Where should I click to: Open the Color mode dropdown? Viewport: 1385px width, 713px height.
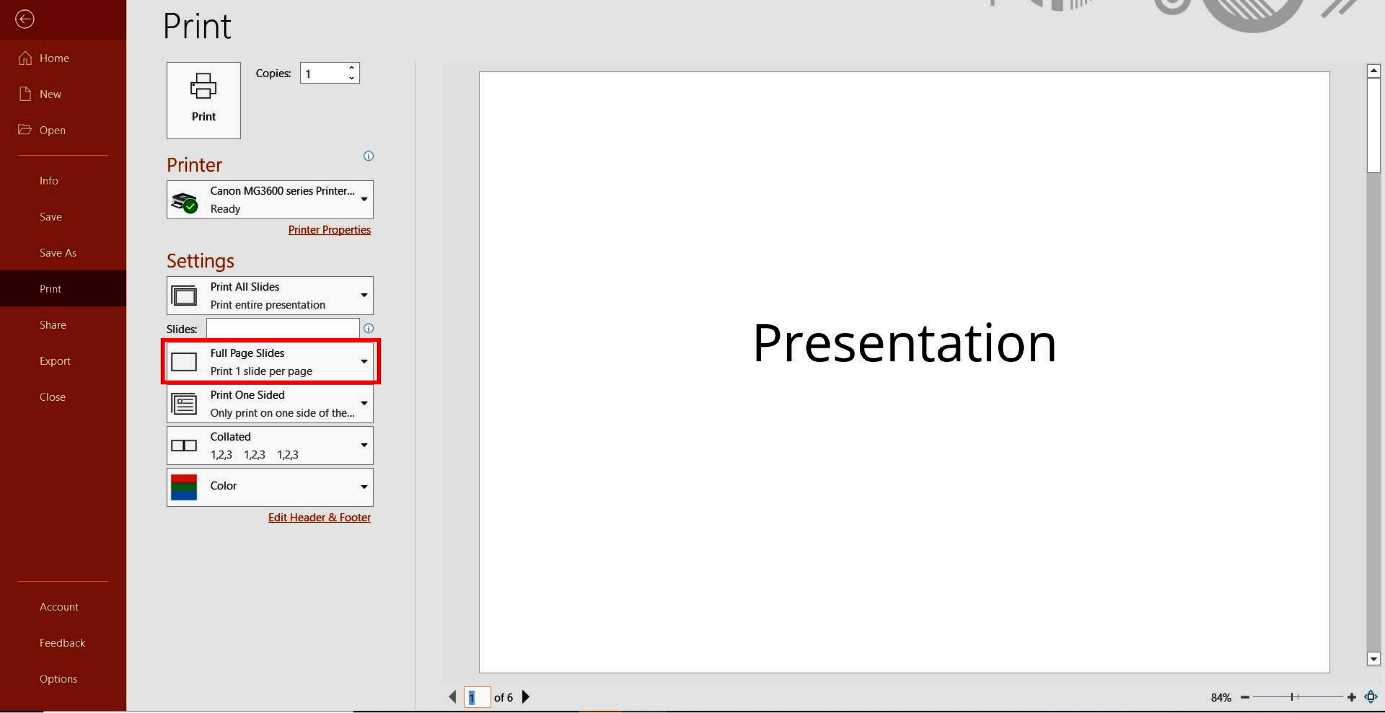point(362,486)
